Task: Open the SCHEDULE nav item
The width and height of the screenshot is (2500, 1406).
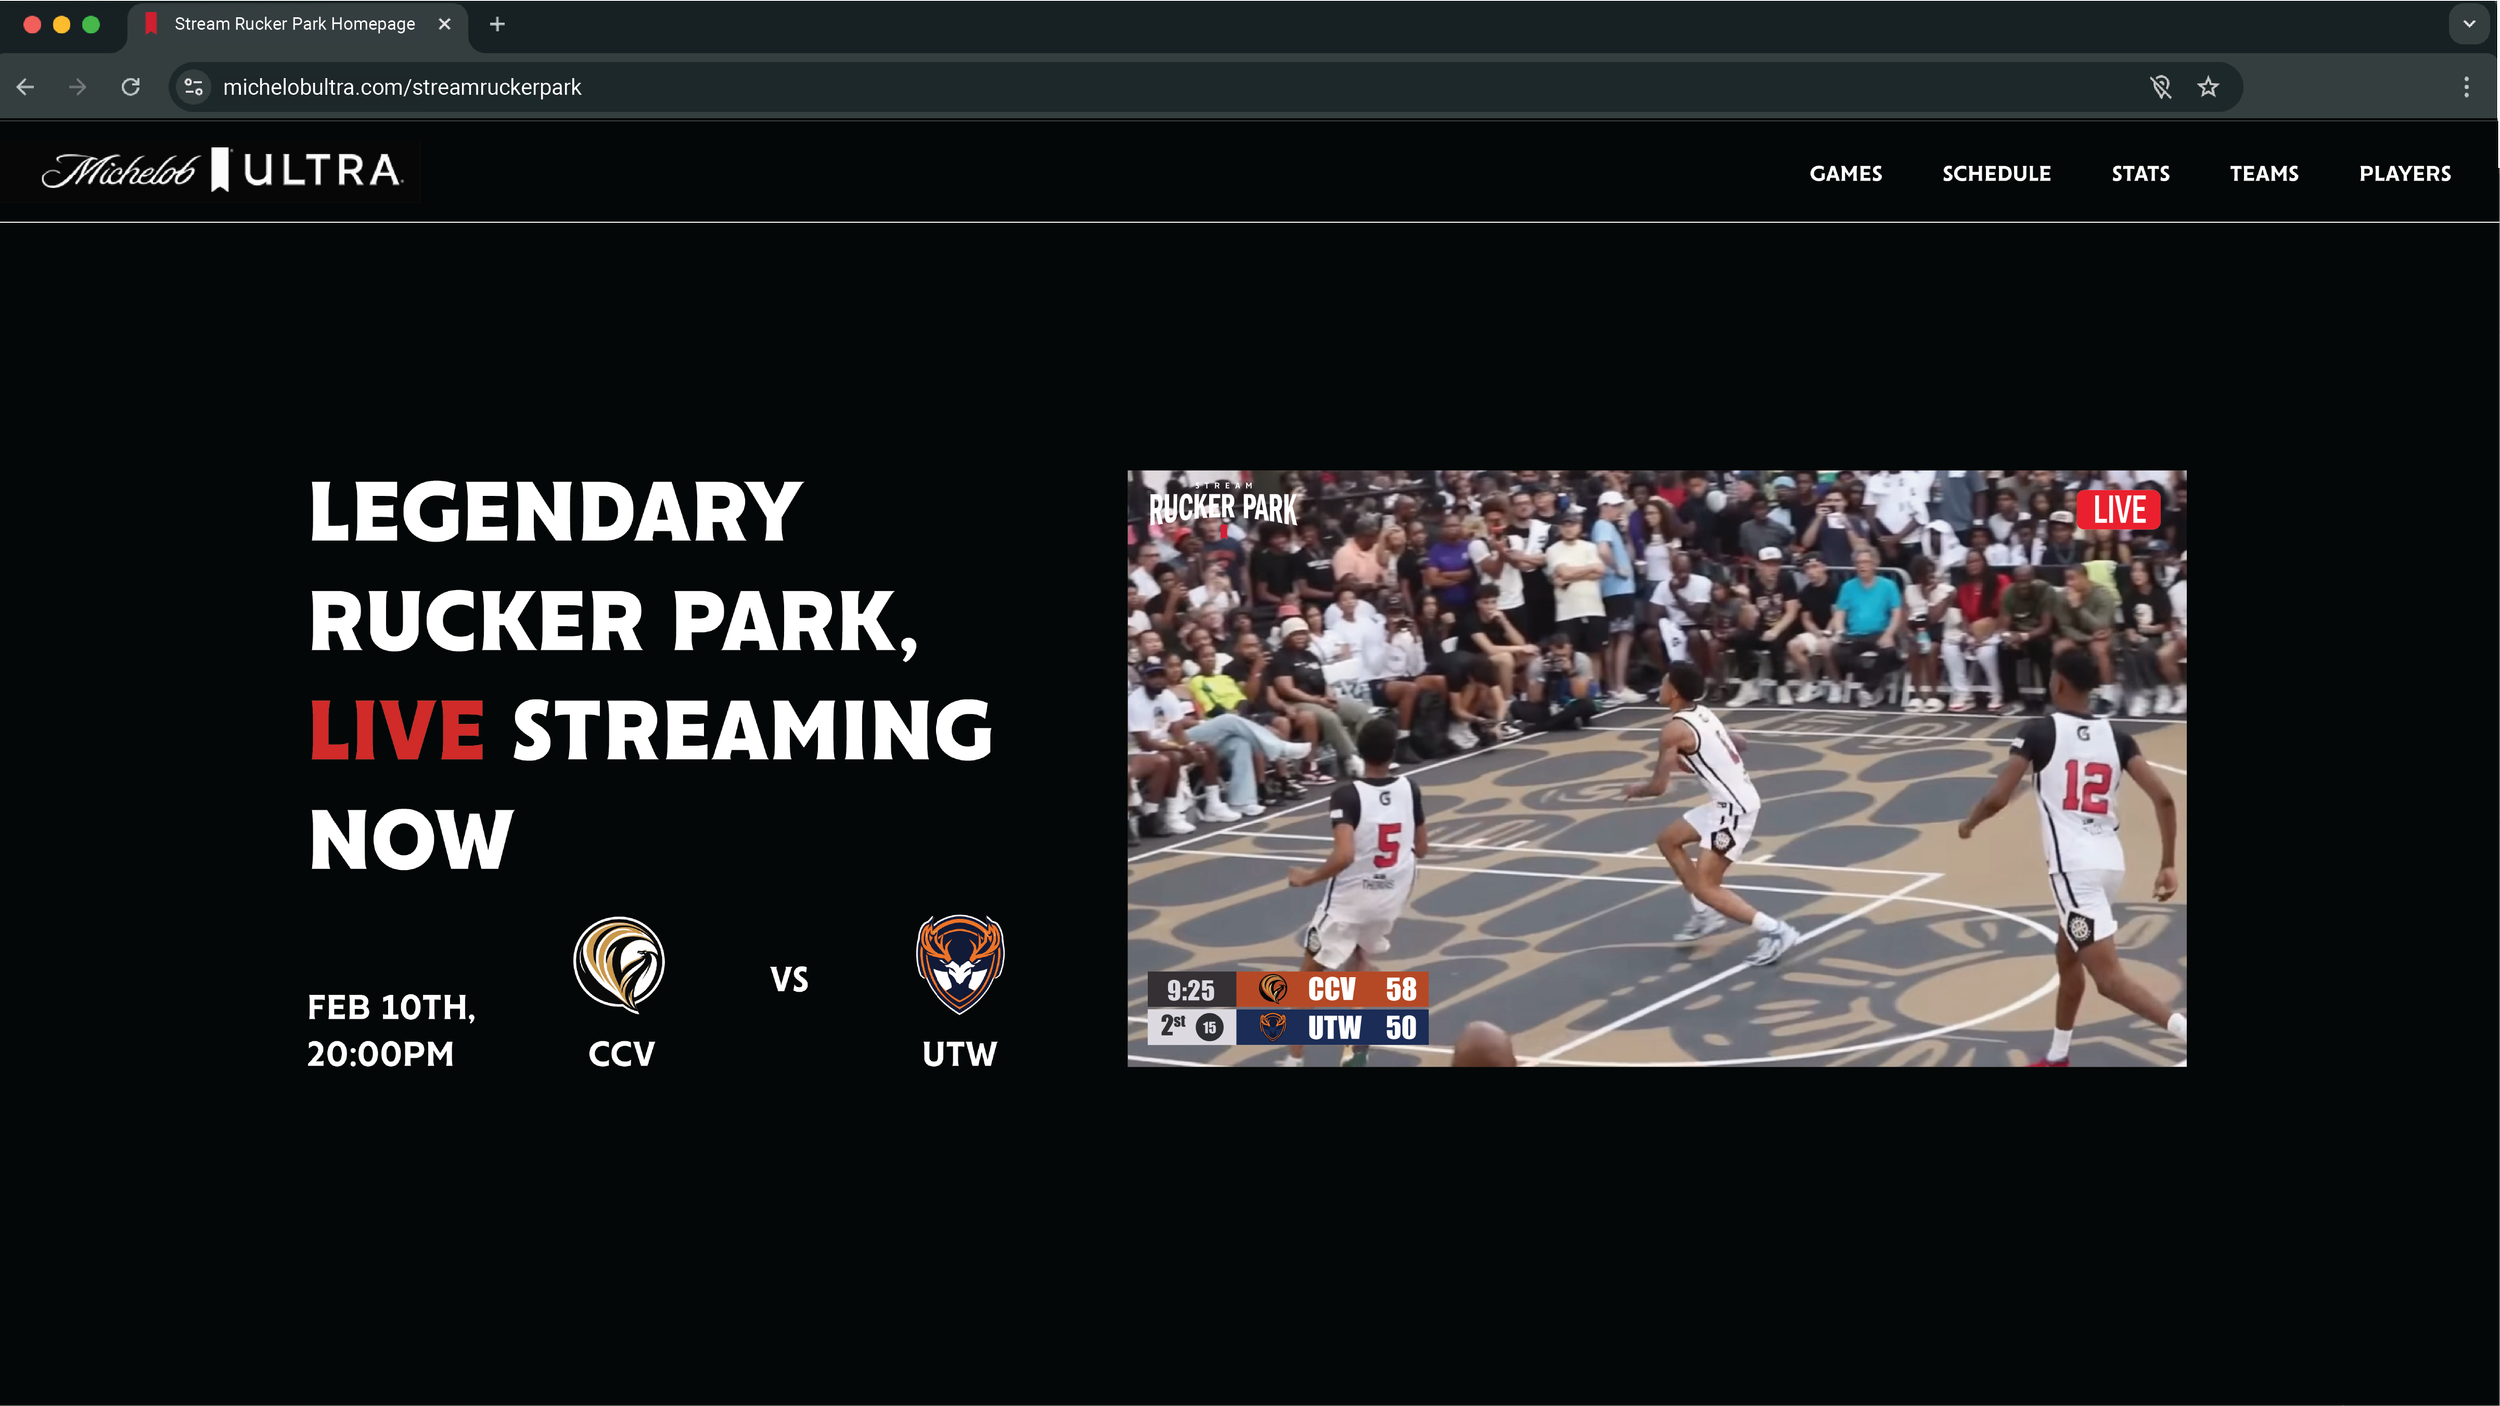Action: click(1996, 174)
